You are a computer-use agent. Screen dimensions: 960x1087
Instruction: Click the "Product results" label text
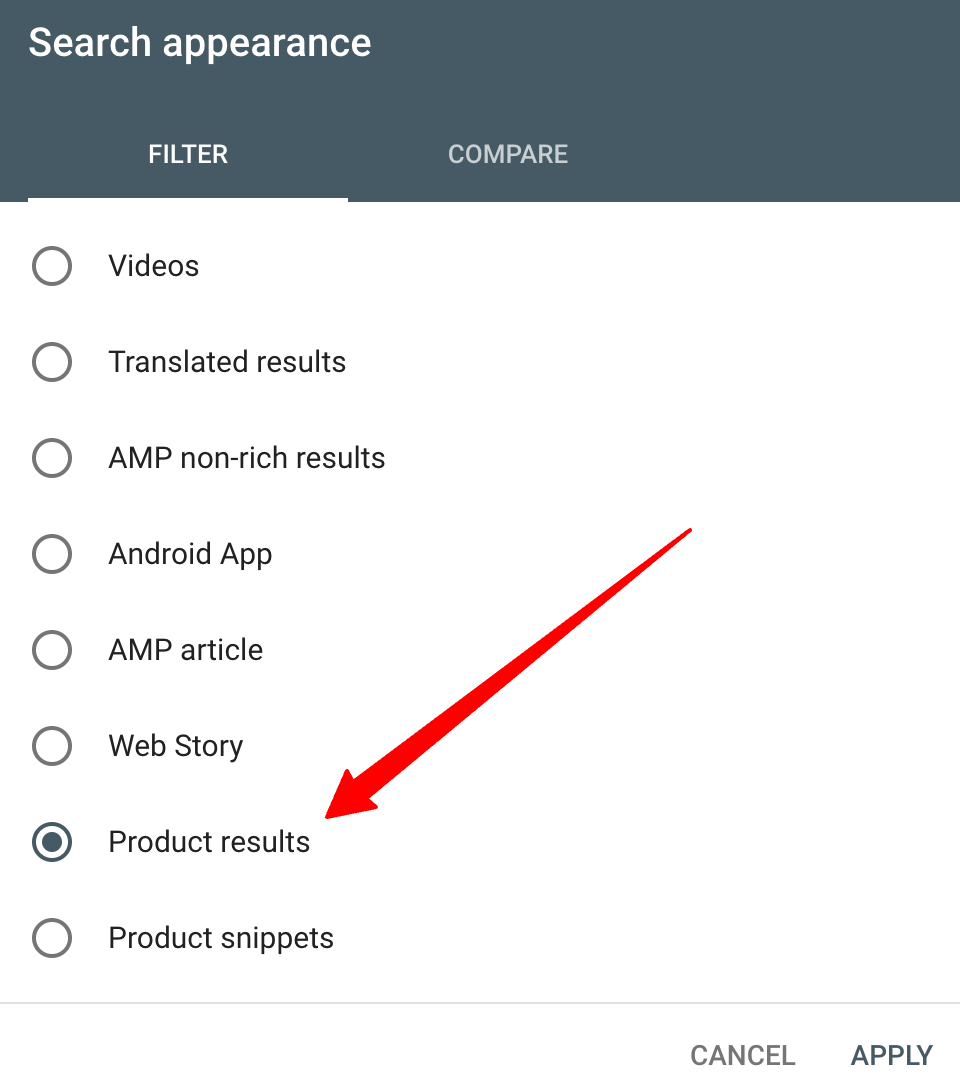coord(209,842)
